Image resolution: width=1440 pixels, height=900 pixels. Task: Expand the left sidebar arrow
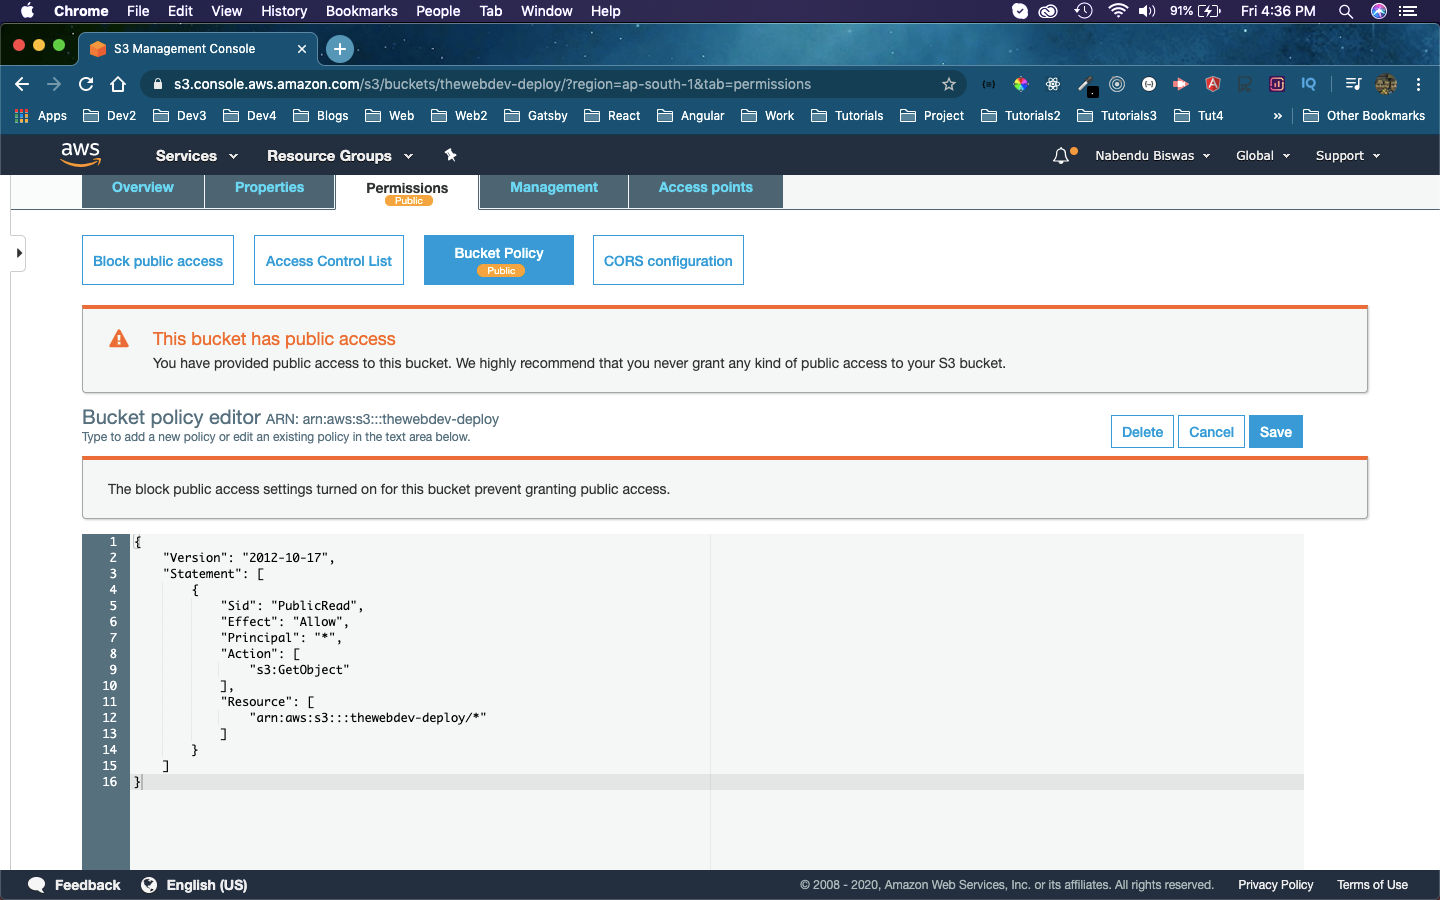click(x=19, y=253)
